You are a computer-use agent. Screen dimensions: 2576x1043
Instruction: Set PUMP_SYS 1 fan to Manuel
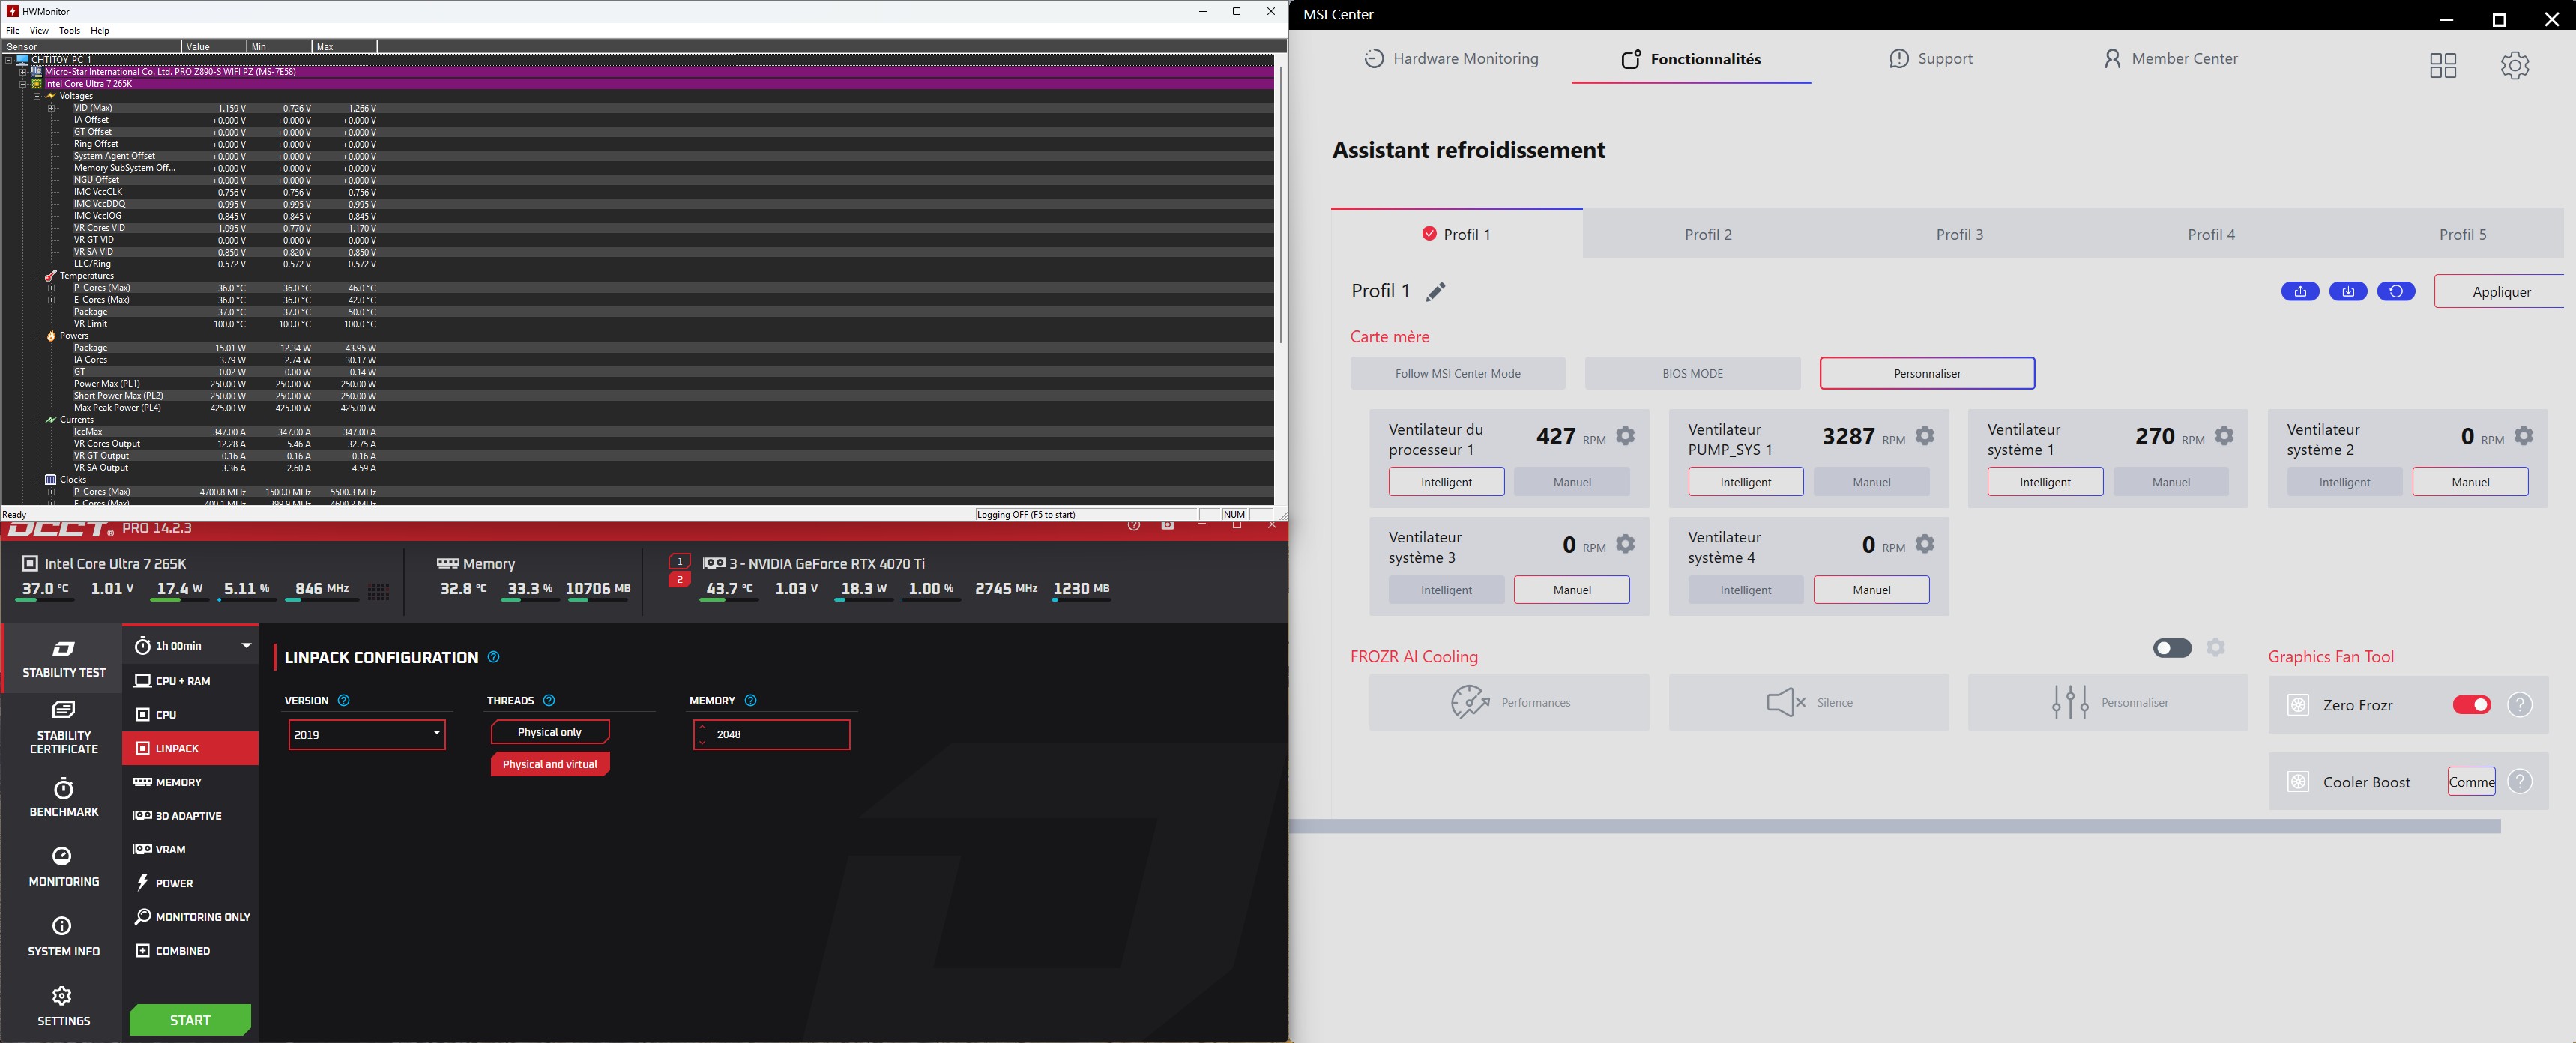[1871, 482]
